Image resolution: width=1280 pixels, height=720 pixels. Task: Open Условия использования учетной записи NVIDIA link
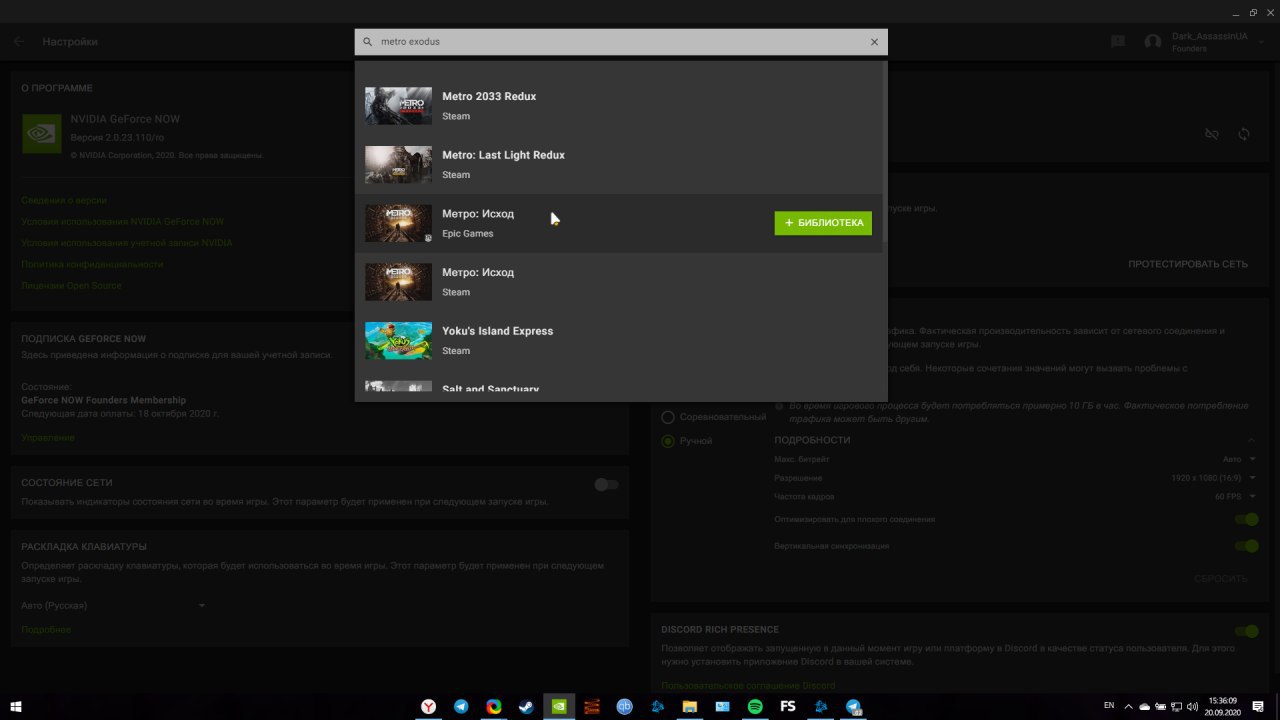tap(127, 243)
